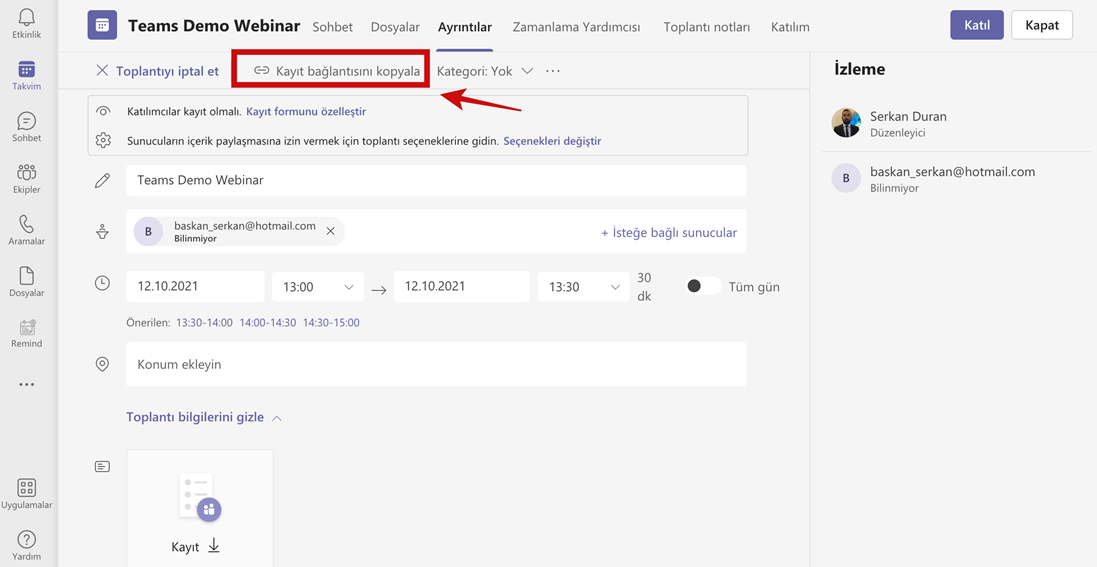Open the Uygulamalar apps icon
This screenshot has width=1097, height=567.
pos(27,488)
